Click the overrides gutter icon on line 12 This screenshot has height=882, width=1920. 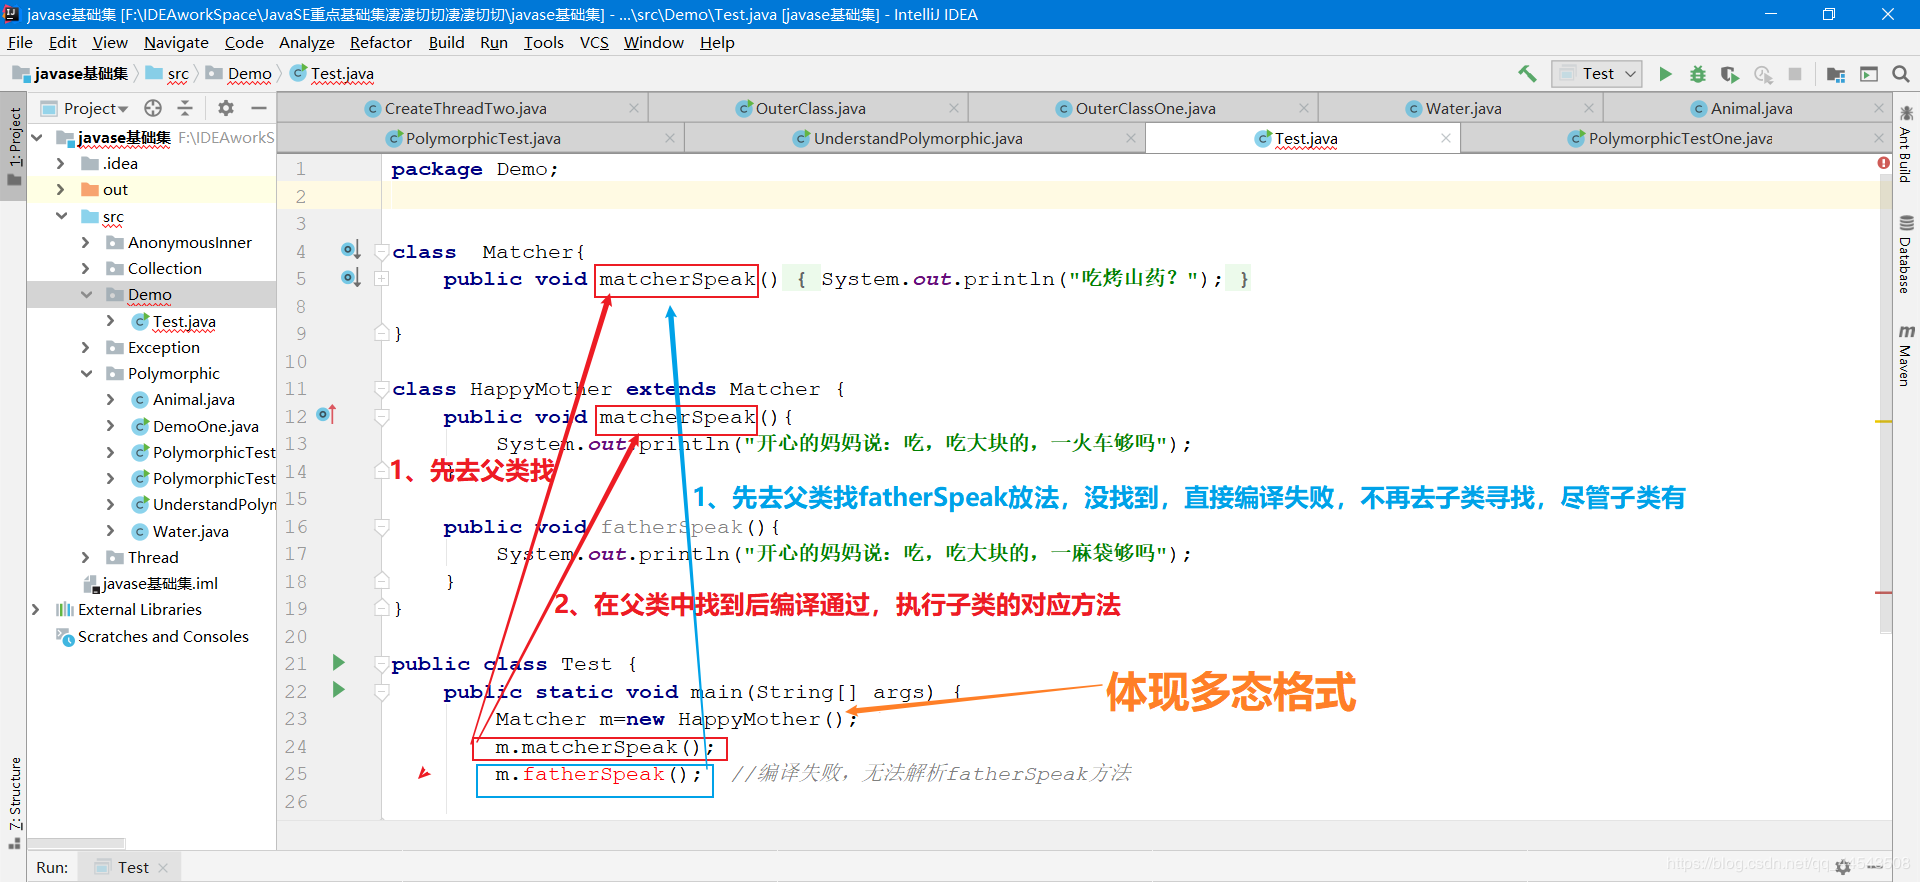[326, 414]
